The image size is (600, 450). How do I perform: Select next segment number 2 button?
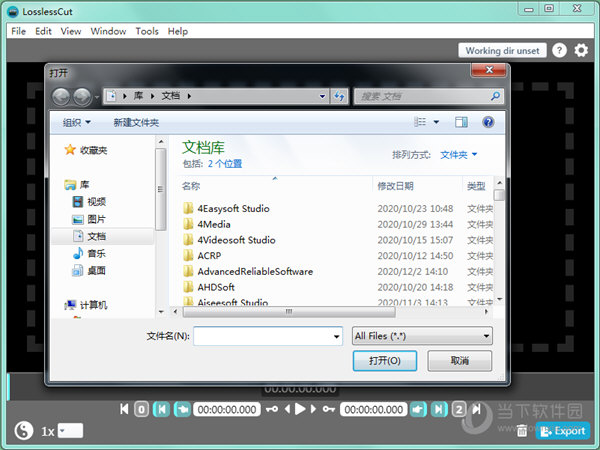click(459, 409)
